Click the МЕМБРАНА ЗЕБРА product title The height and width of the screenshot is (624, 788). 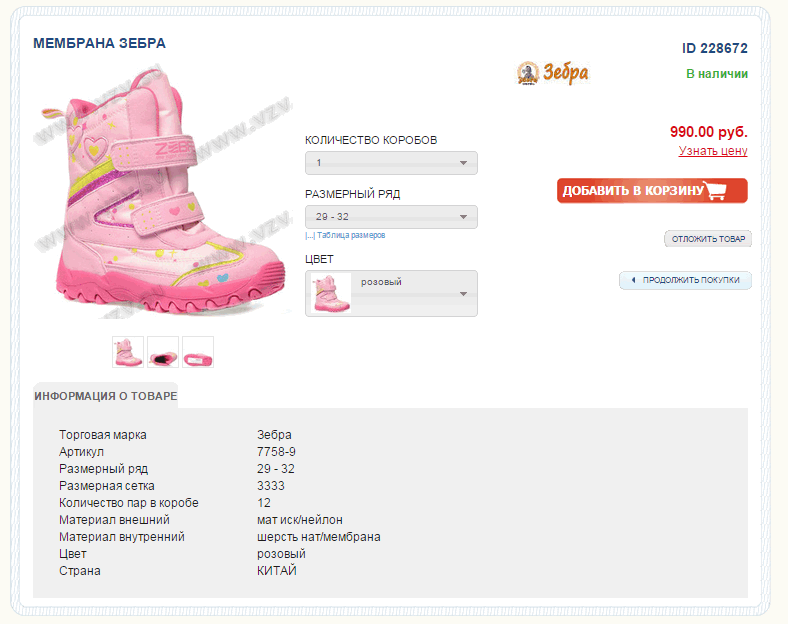(x=100, y=43)
